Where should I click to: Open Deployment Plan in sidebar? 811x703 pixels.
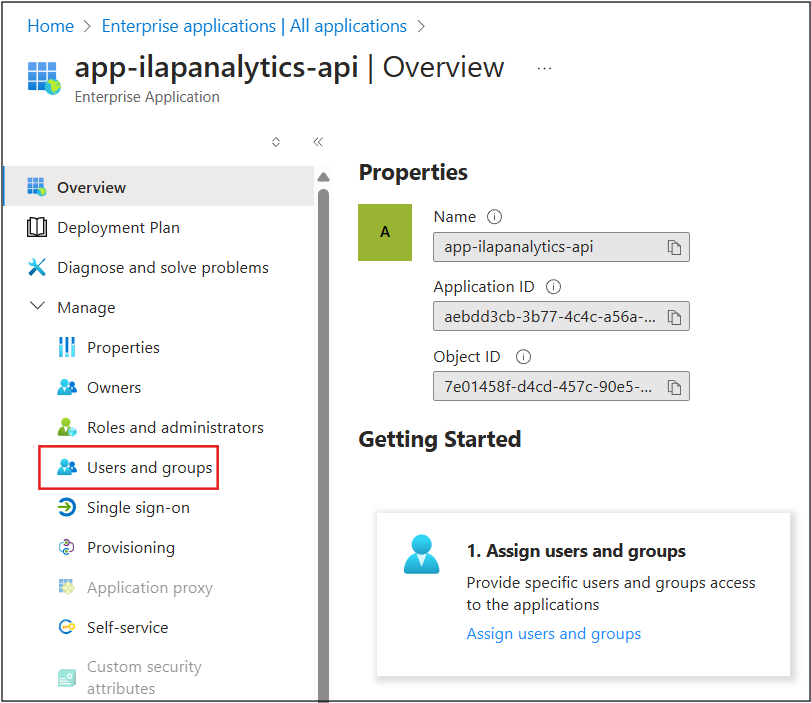click(118, 228)
